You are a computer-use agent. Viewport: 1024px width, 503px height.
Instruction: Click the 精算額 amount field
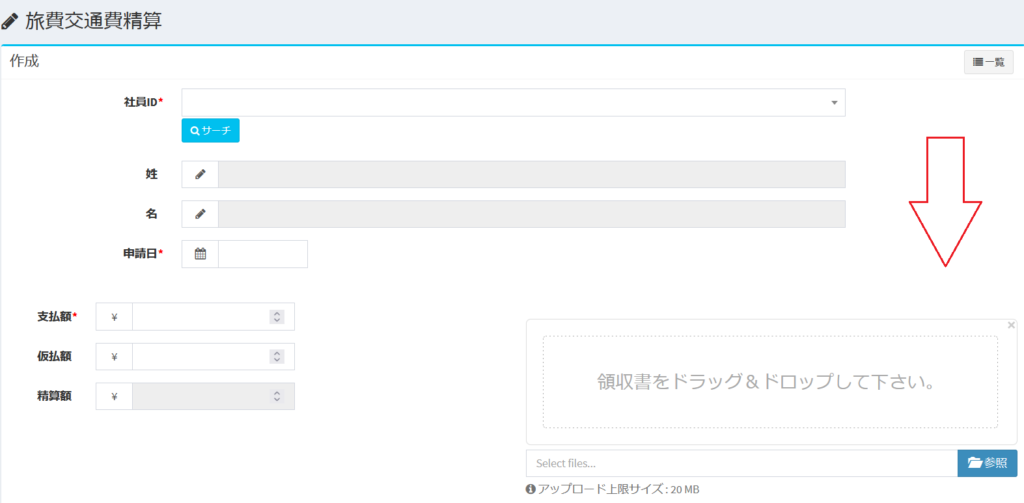pos(213,397)
